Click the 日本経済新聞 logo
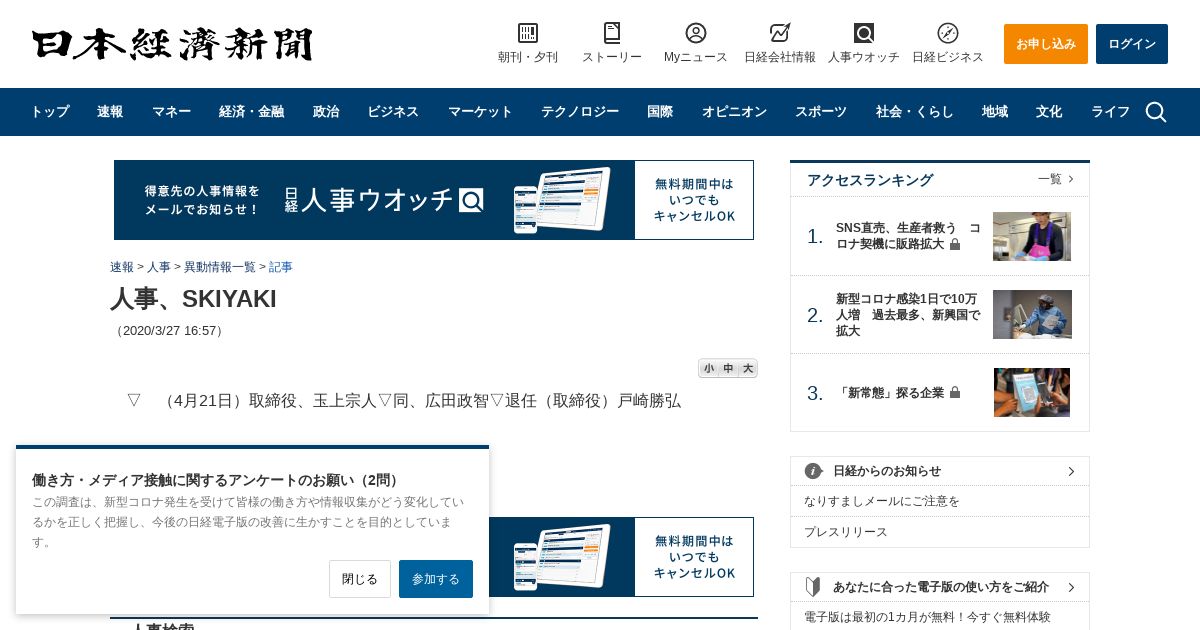 (172, 44)
